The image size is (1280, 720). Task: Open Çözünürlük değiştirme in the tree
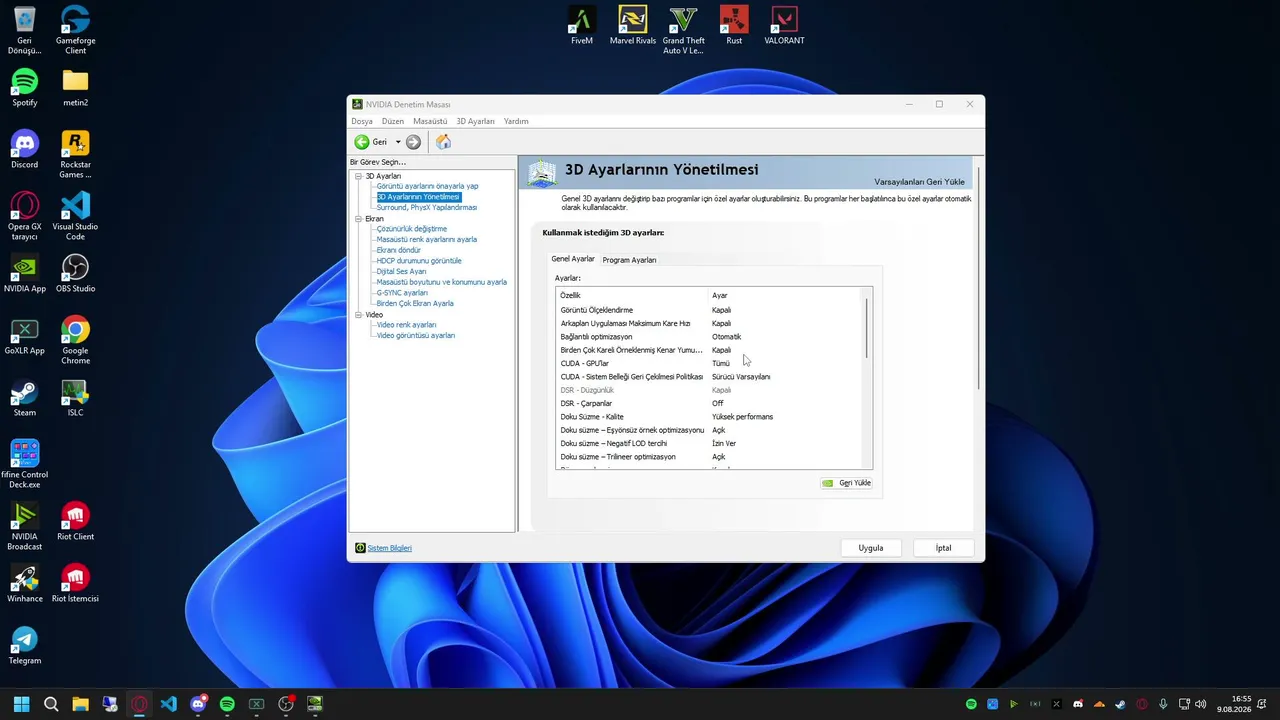tap(411, 229)
